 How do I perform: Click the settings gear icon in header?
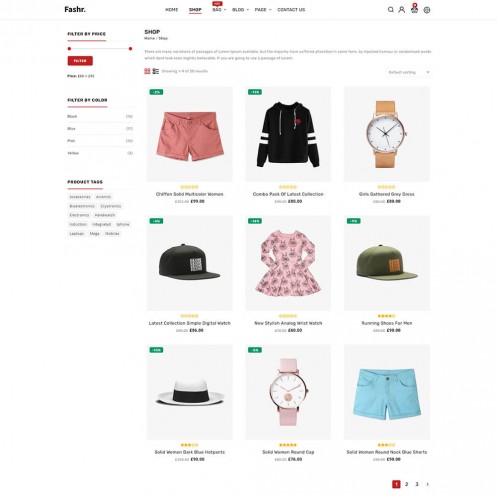point(427,10)
